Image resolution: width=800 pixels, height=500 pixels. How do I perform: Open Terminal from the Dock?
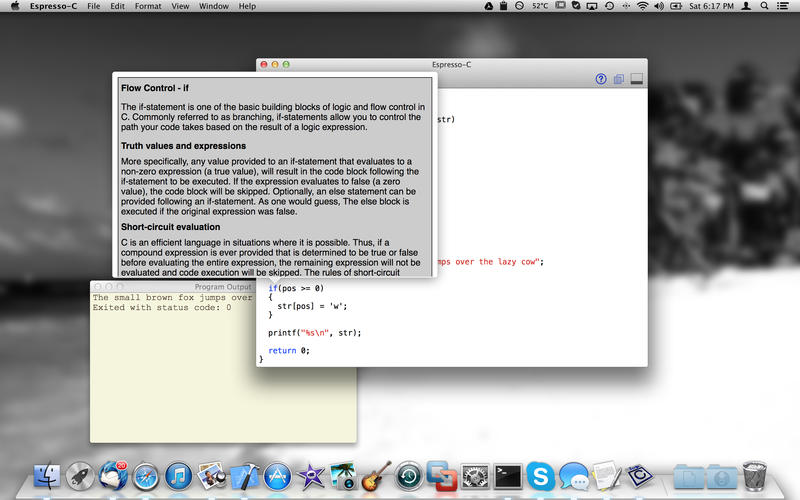[x=508, y=476]
